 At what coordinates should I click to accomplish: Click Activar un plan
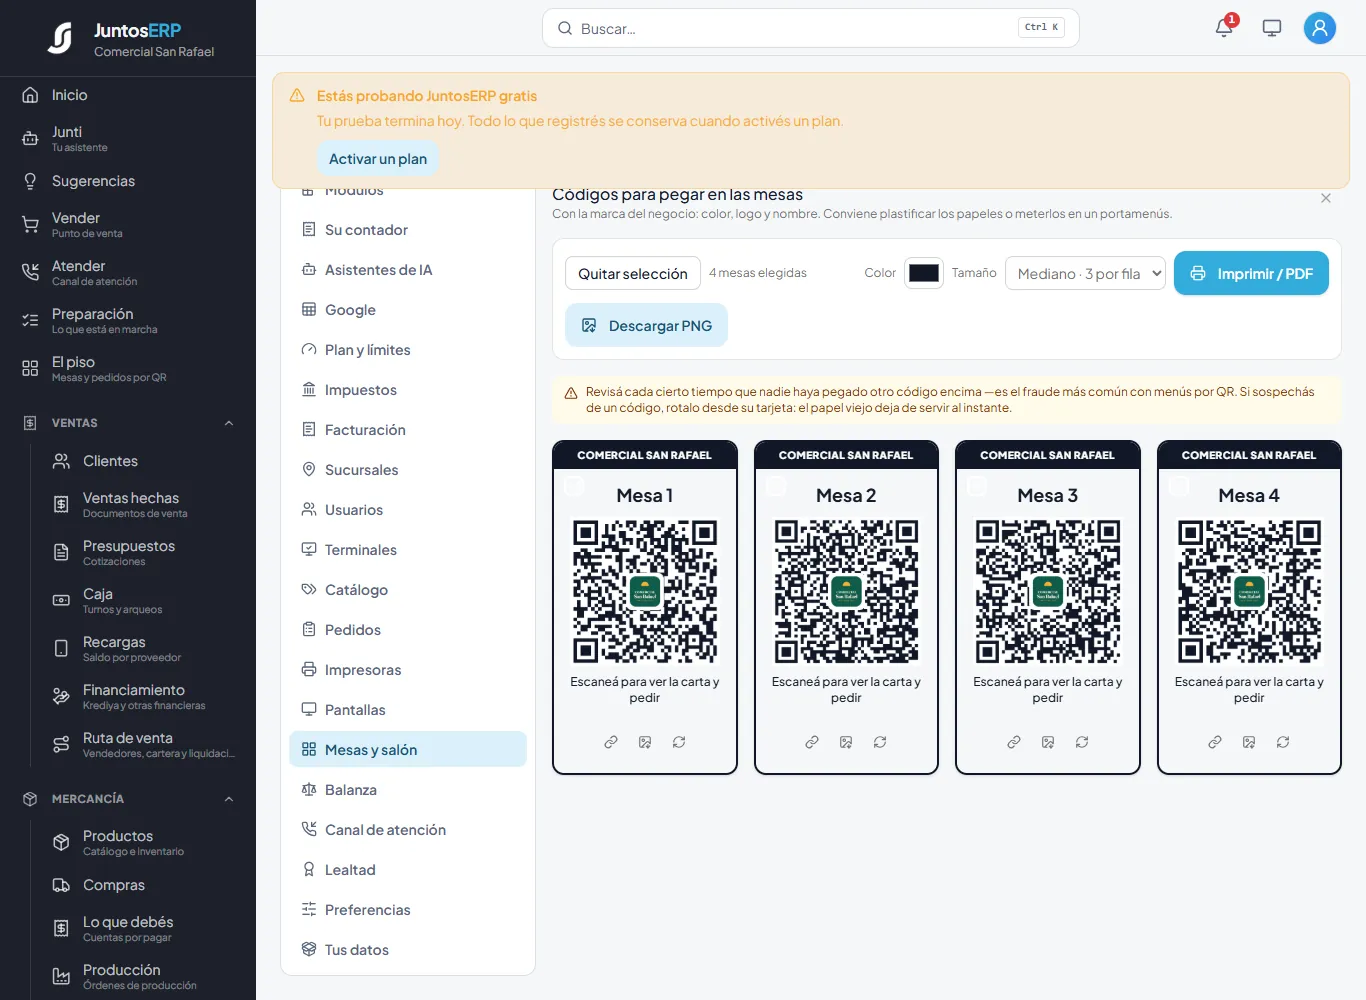point(378,159)
